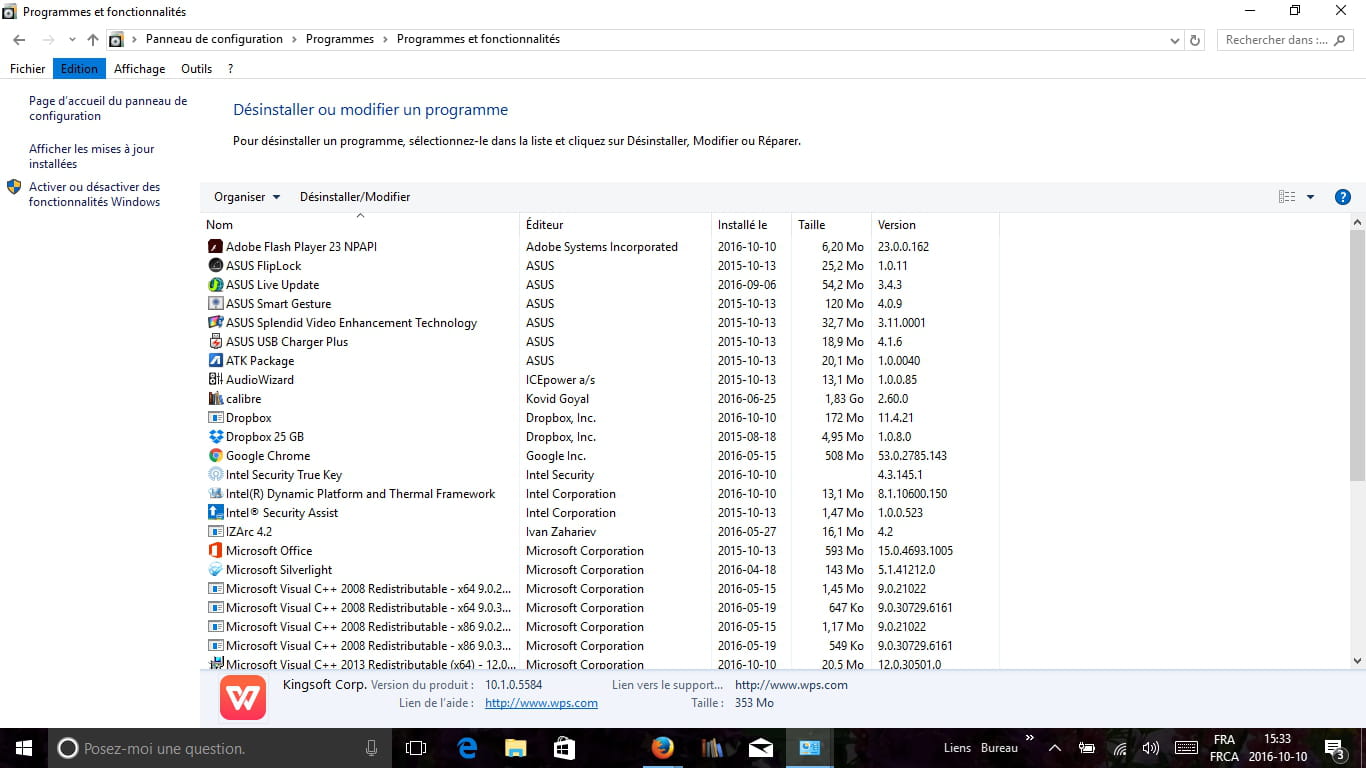Select Intel(R) Dynamic Platform and Thermal Framework
The image size is (1366, 768).
click(601, 494)
